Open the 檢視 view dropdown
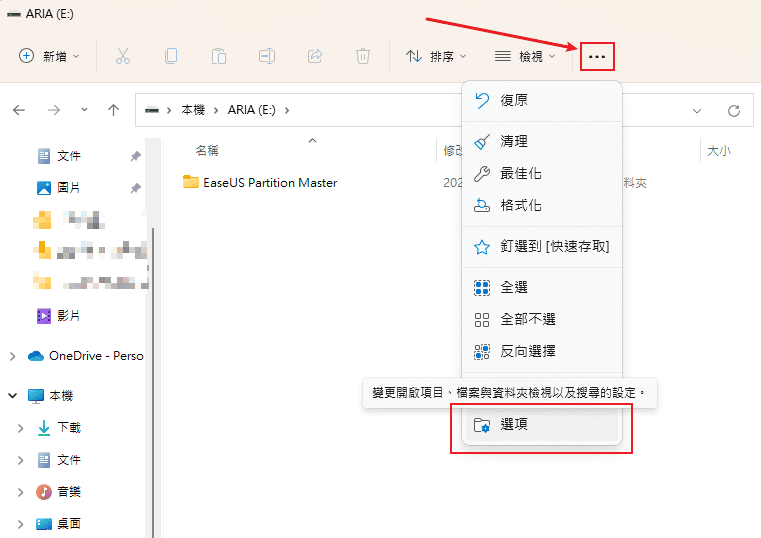Screen dimensions: 761x538 pos(525,57)
